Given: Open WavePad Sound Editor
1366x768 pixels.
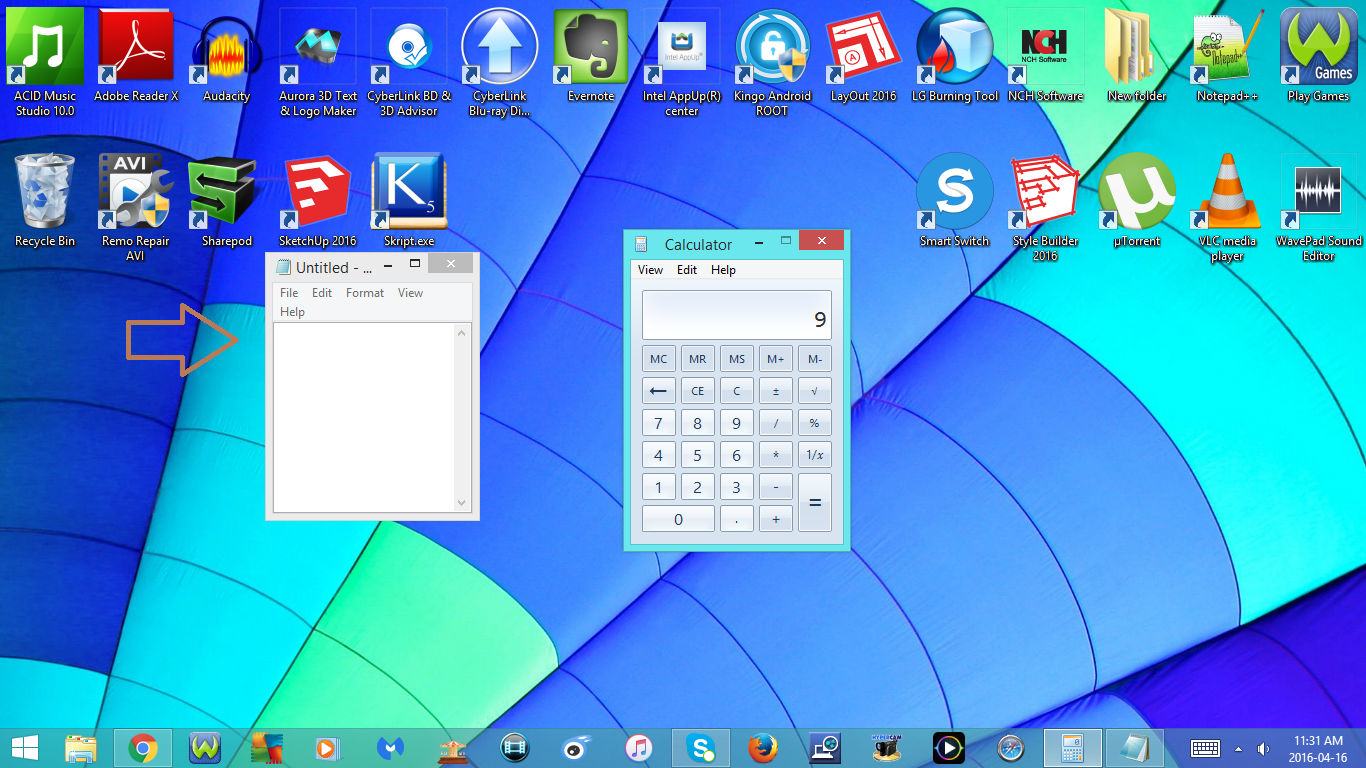Looking at the screenshot, I should click(x=1318, y=190).
